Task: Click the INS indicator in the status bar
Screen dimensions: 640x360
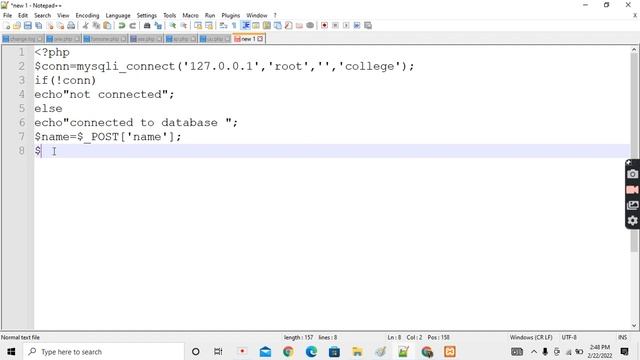Action: coord(622,338)
